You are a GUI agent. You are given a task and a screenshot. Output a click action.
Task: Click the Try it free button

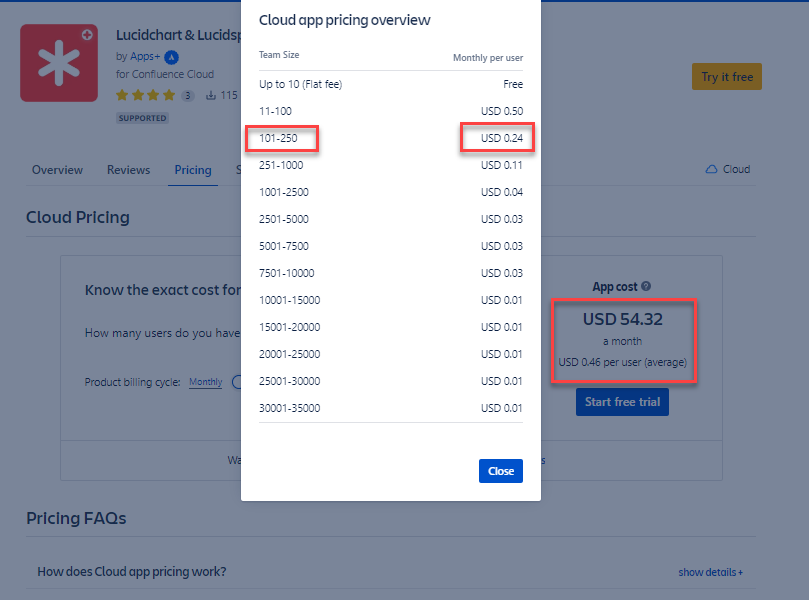coord(726,77)
